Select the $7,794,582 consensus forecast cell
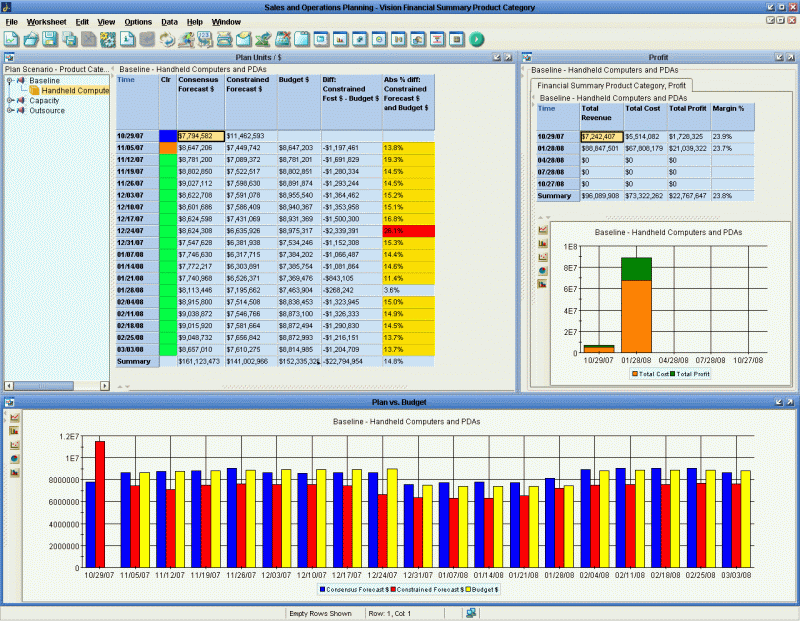 tap(201, 136)
